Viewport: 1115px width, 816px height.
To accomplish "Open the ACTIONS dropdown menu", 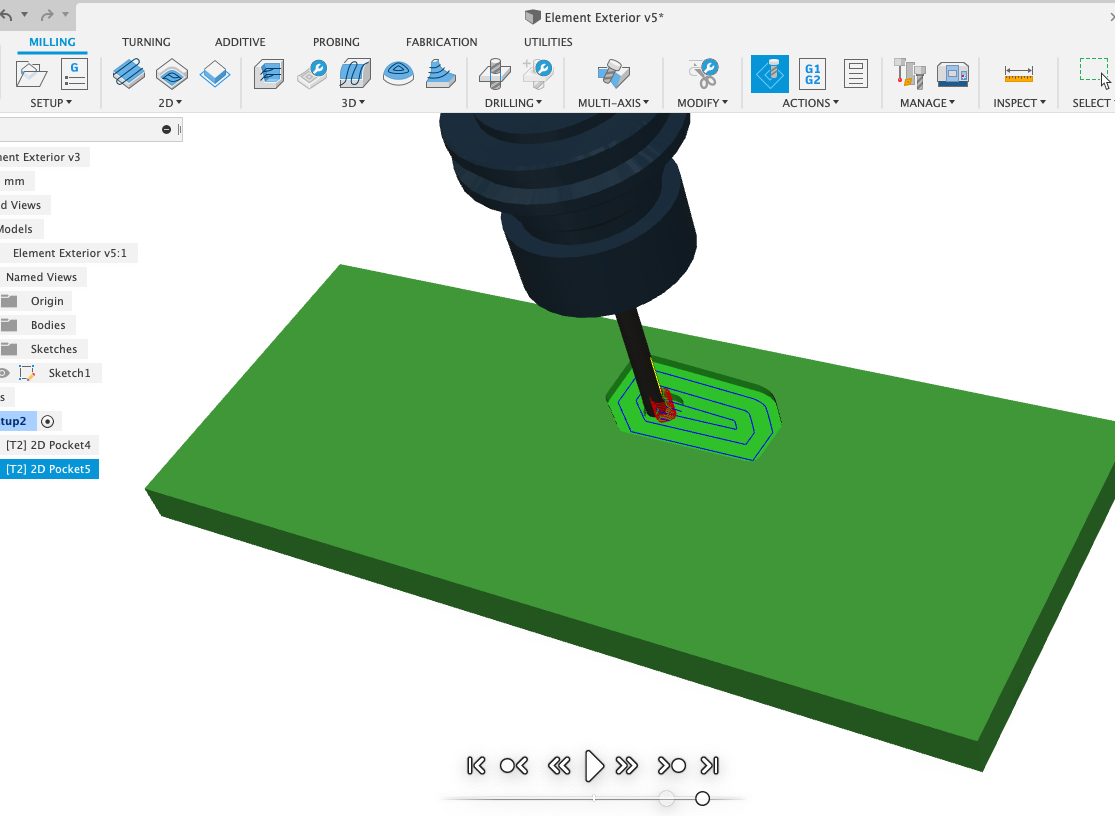I will point(811,103).
